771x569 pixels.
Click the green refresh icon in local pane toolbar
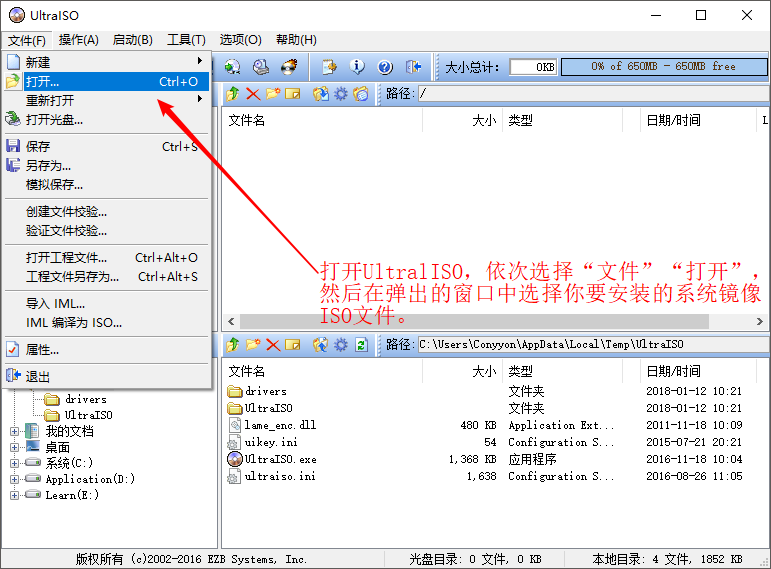click(361, 345)
